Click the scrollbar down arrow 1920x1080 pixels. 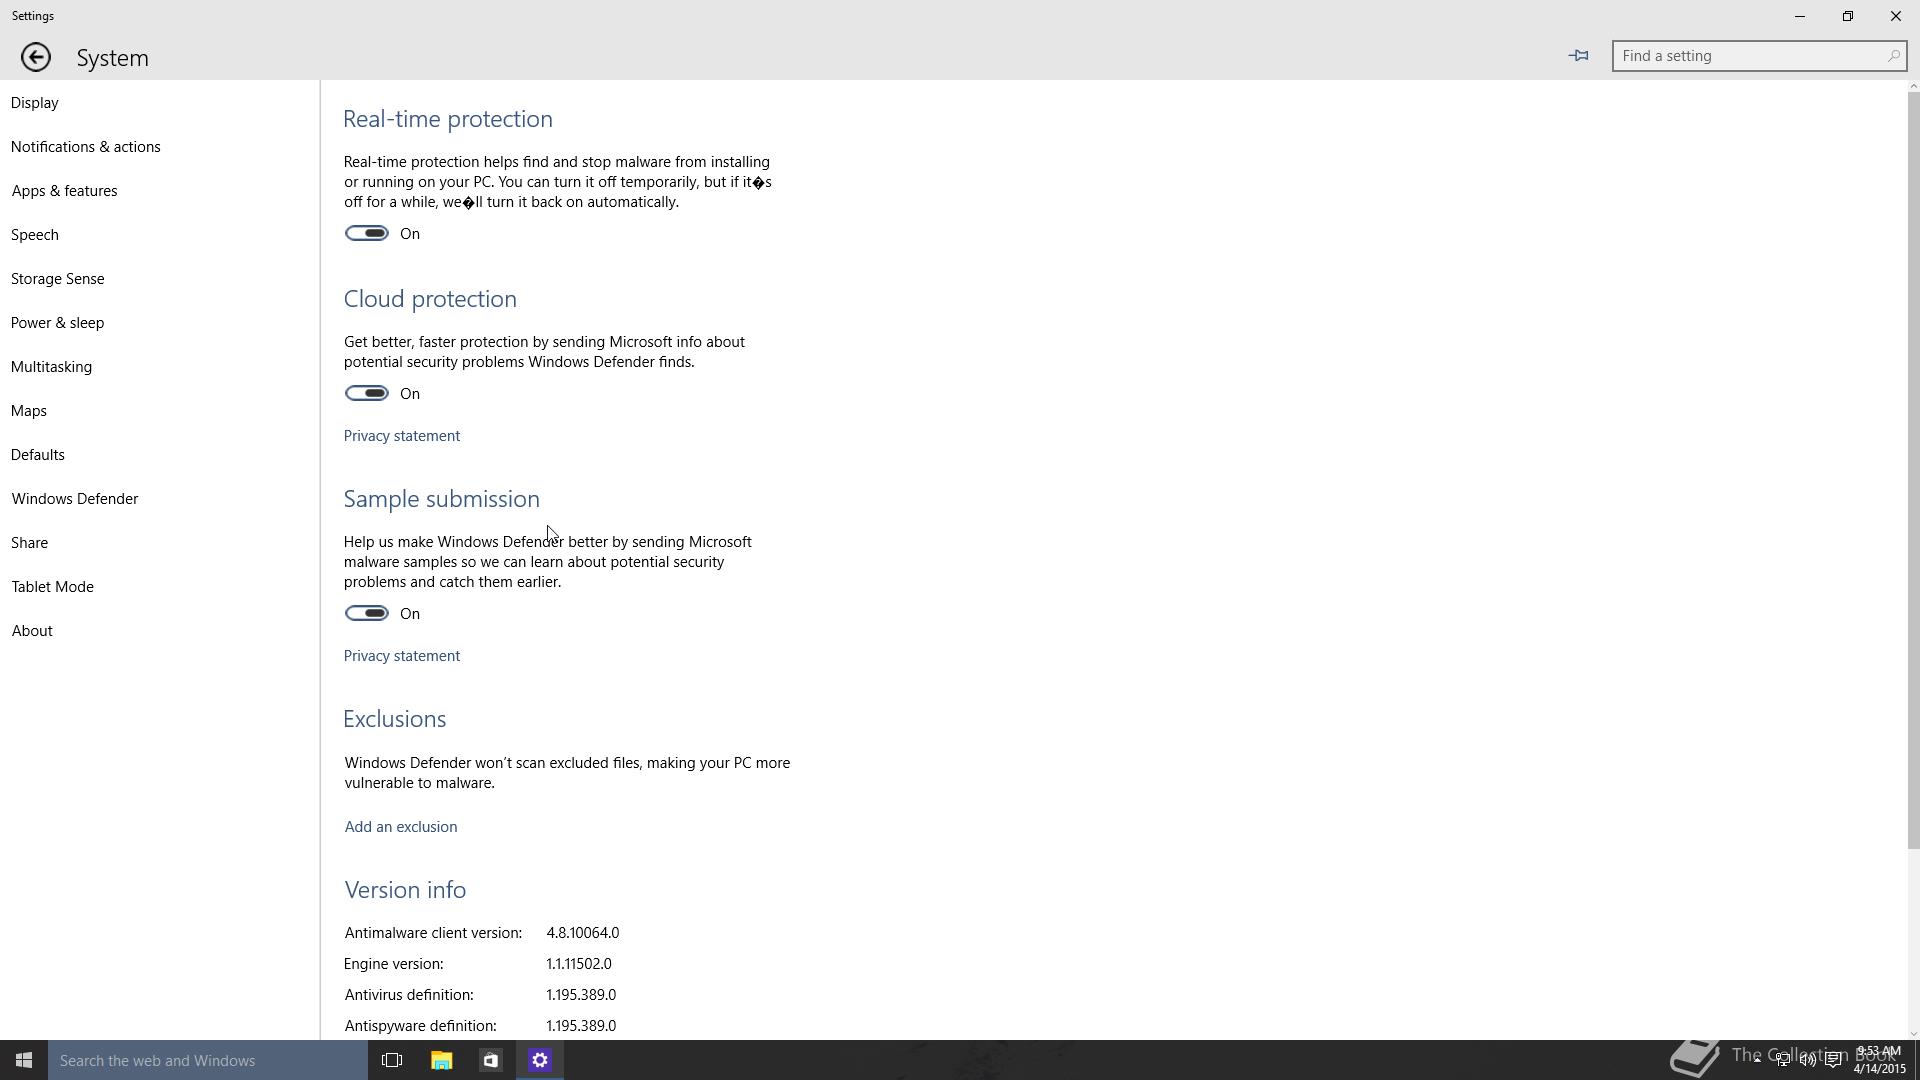click(x=1913, y=1034)
